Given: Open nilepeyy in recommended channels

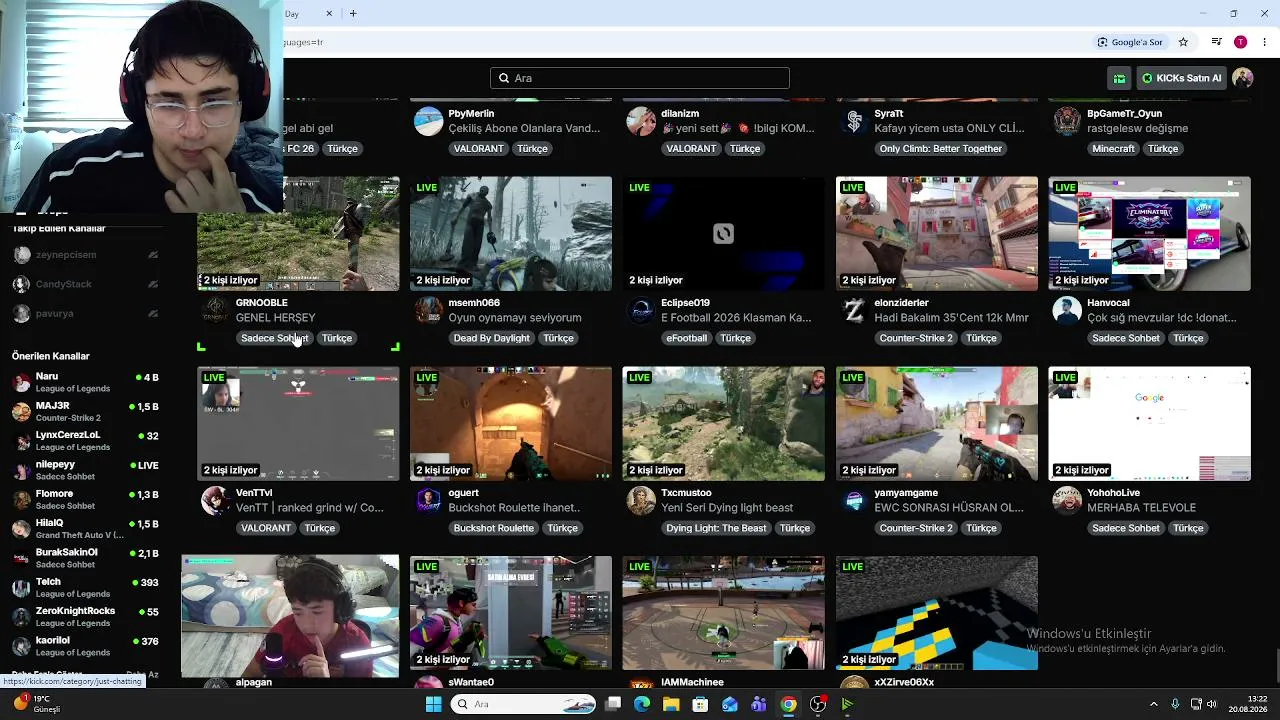Looking at the screenshot, I should [85, 470].
